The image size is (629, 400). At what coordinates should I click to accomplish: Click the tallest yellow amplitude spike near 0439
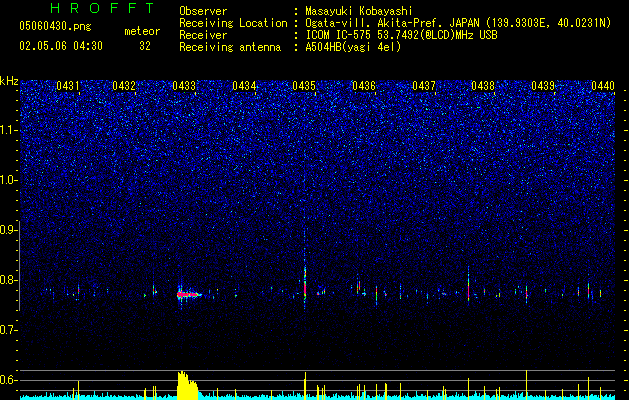tap(526, 384)
